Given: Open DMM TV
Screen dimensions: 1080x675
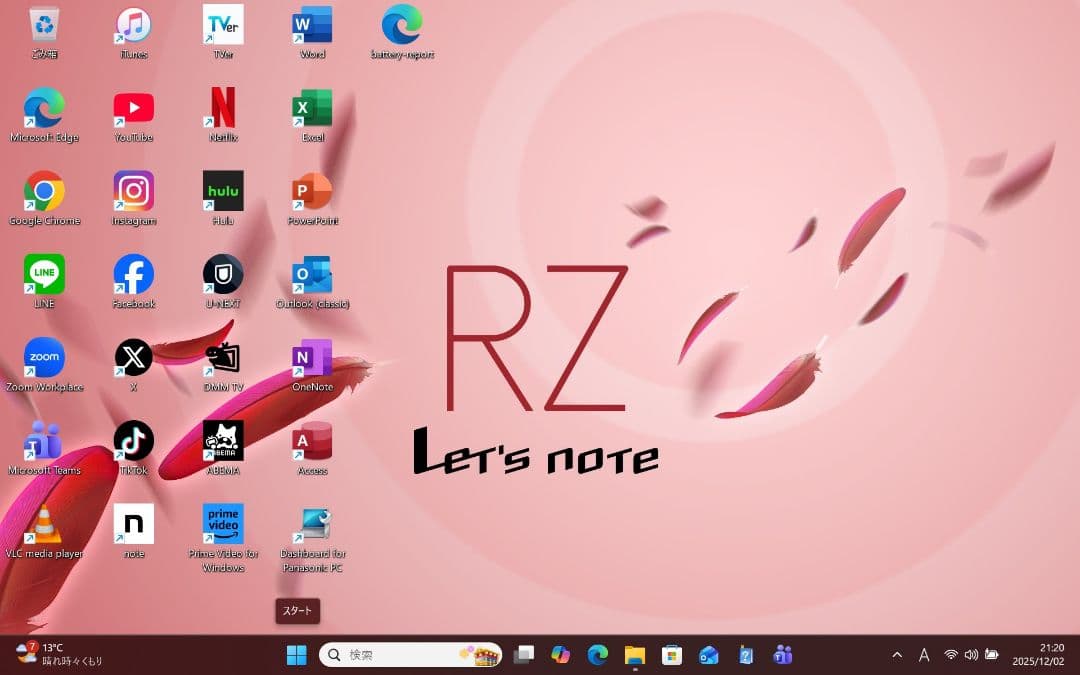Looking at the screenshot, I should point(222,358).
